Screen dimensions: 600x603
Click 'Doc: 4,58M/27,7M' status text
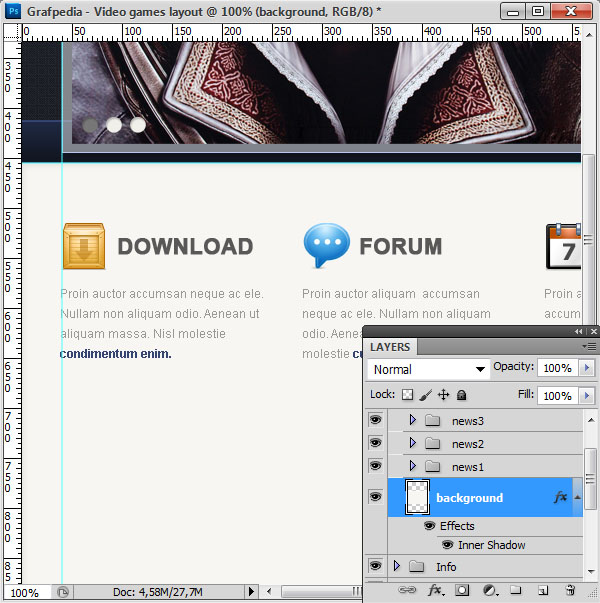[158, 592]
